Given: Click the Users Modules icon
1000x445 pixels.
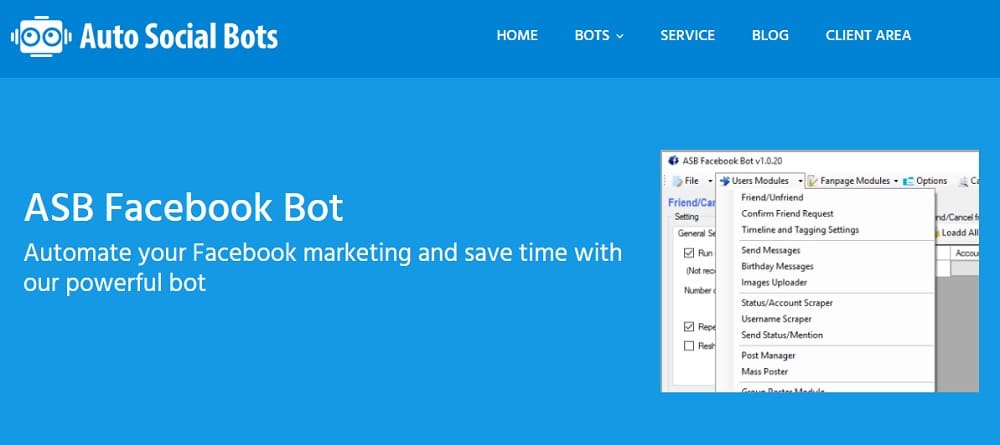Looking at the screenshot, I should 724,181.
